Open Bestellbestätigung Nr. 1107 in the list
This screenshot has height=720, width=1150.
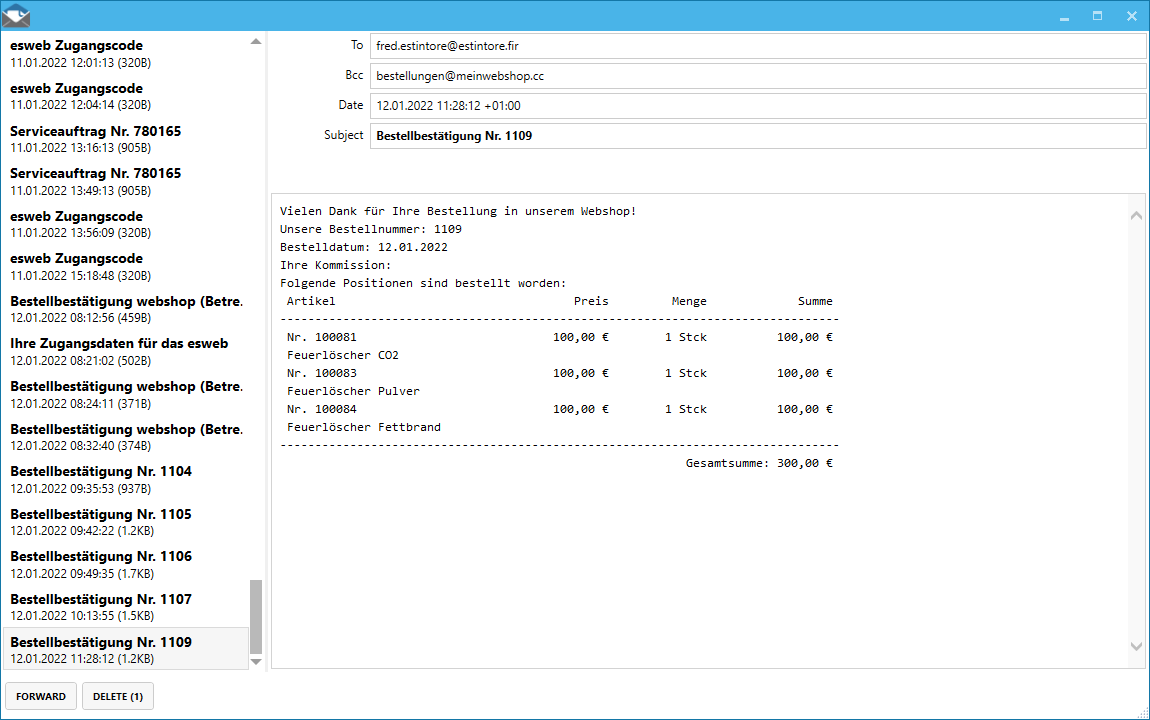pos(126,607)
